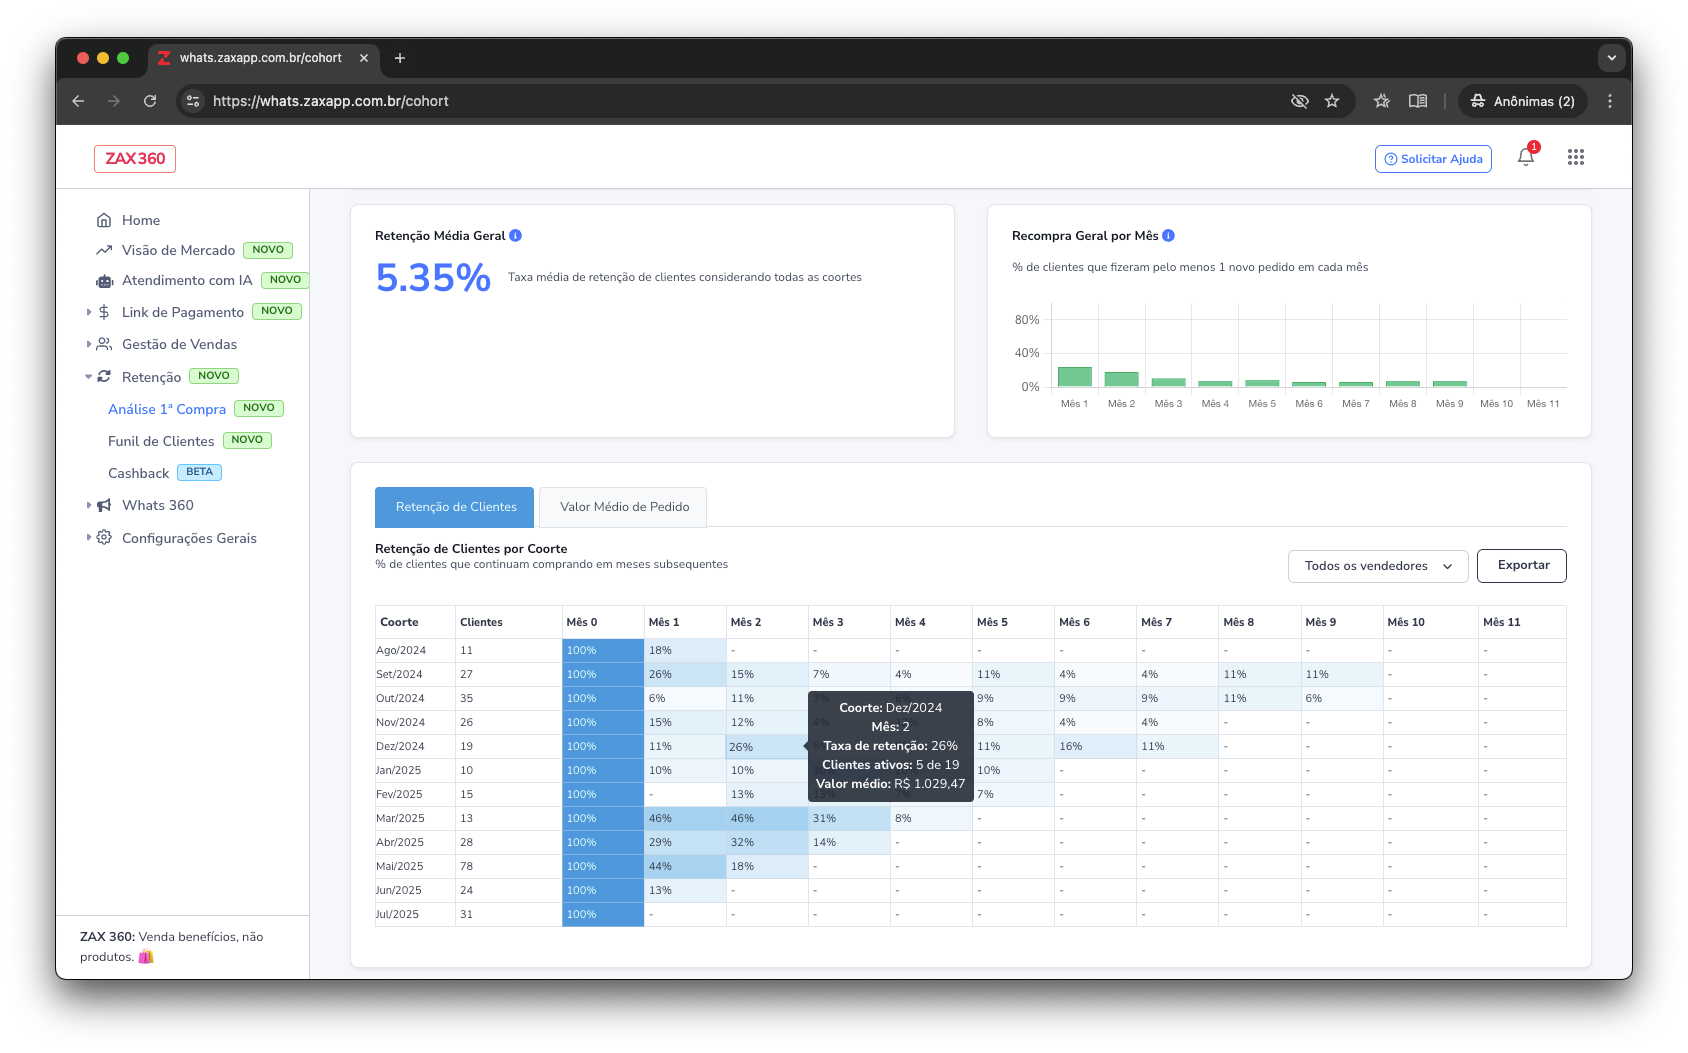Open Funil de Clientes in the sidebar
The height and width of the screenshot is (1053, 1688).
tap(161, 441)
